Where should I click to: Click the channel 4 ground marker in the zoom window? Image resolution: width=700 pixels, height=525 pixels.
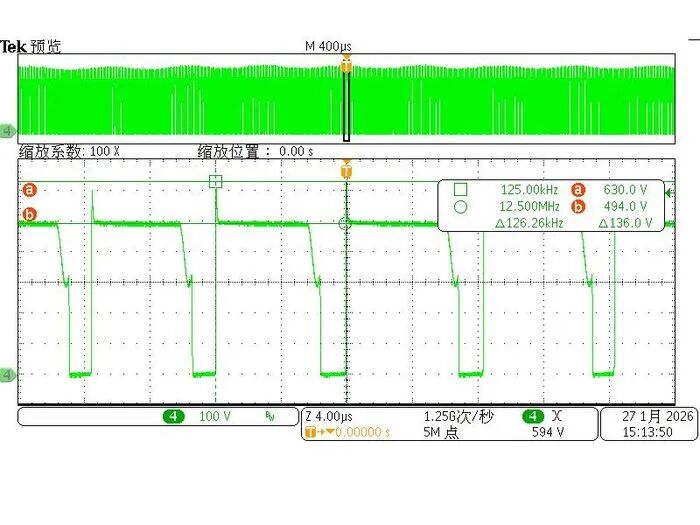point(8,375)
